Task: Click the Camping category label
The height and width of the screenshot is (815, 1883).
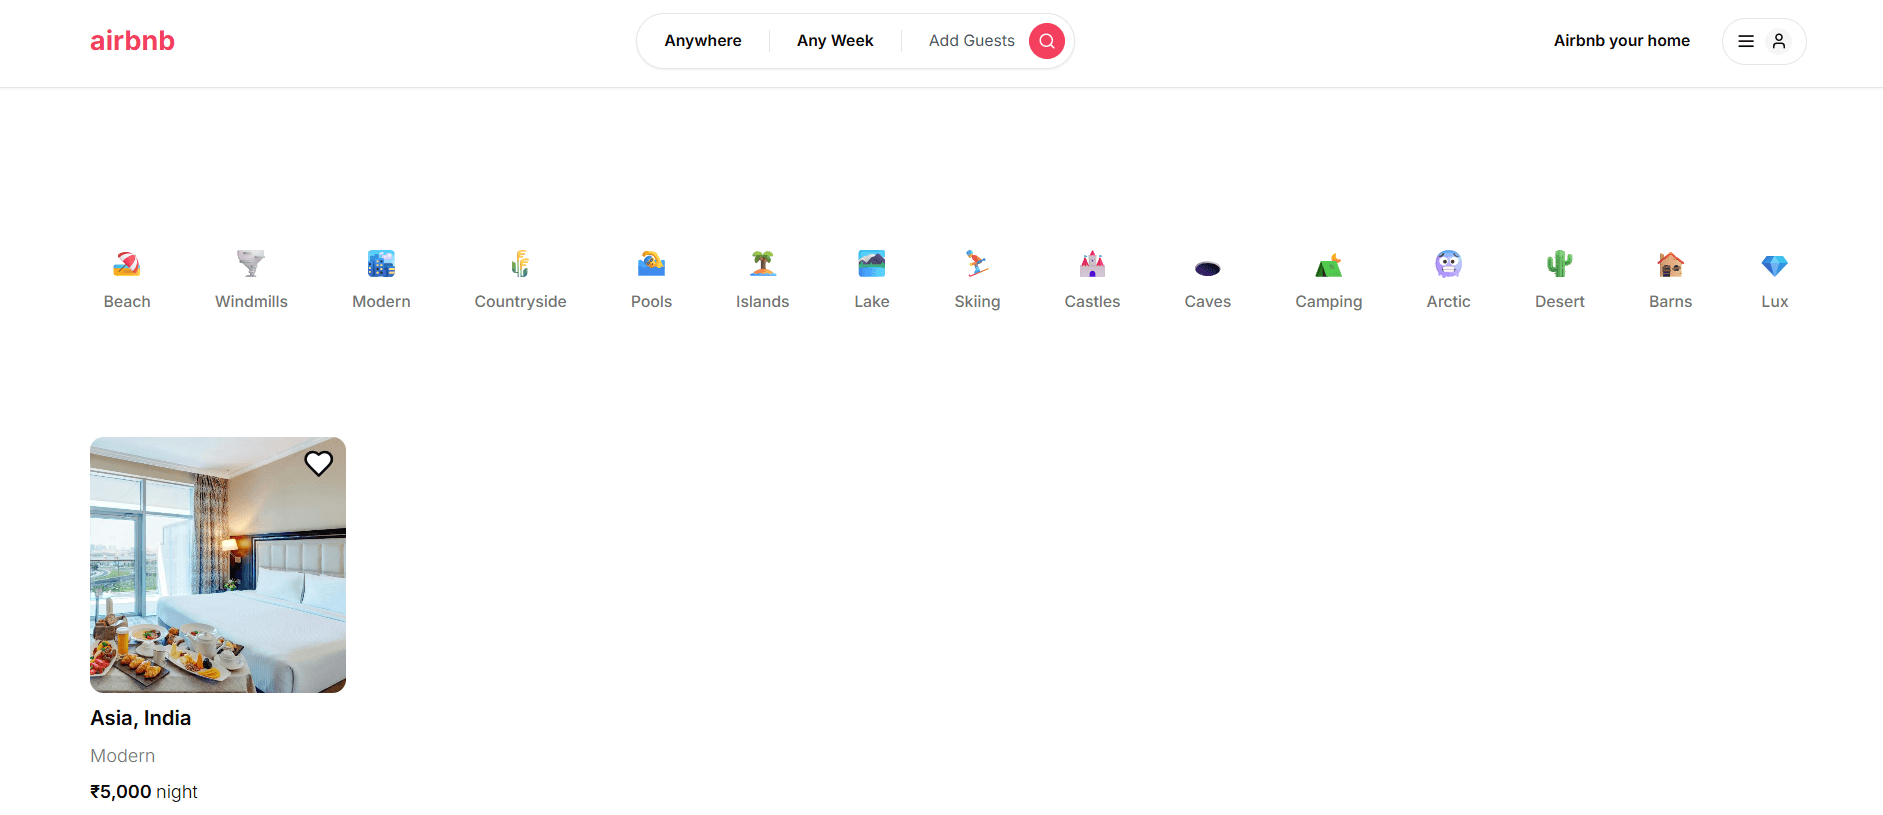Action: tap(1329, 302)
